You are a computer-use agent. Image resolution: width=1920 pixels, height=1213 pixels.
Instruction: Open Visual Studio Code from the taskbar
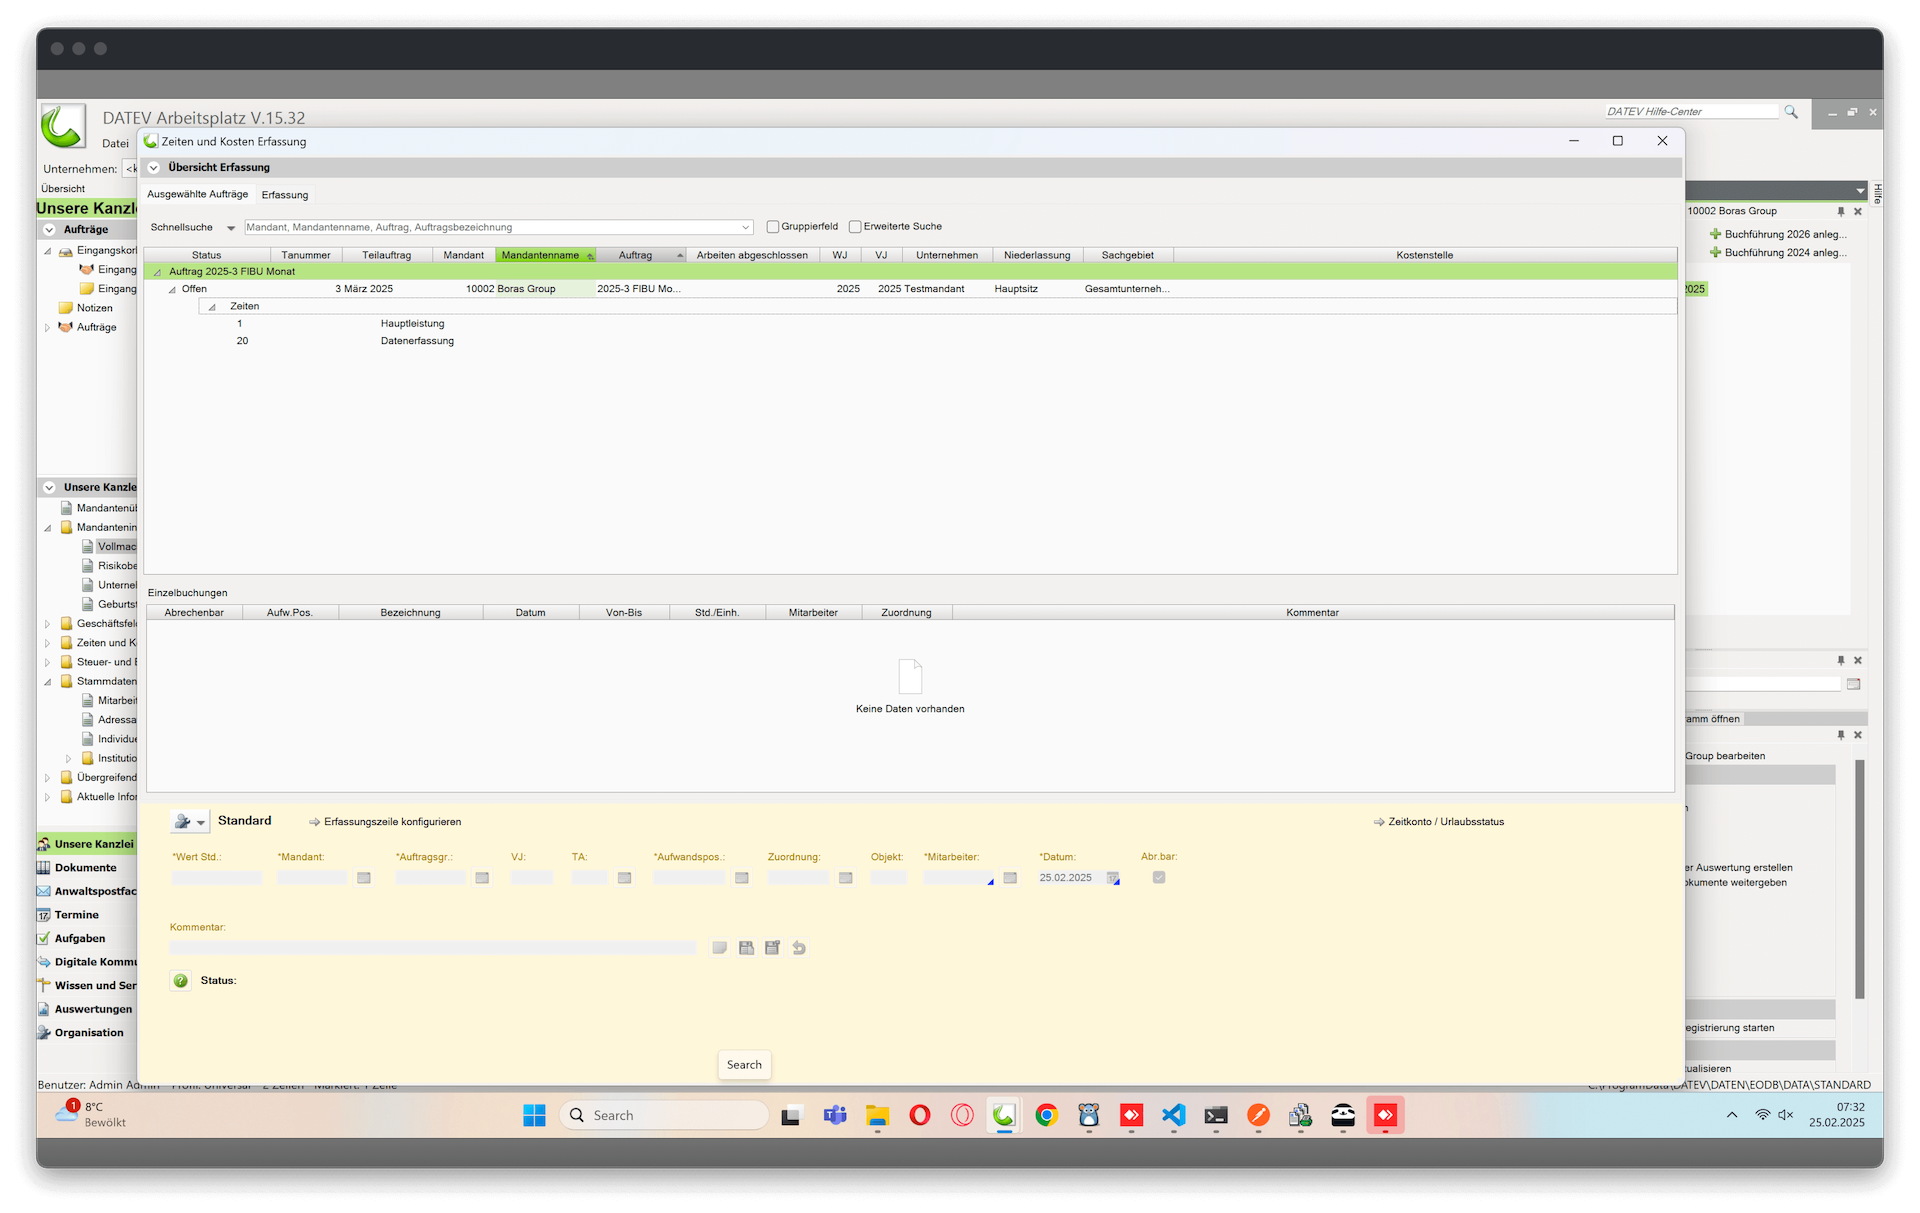(x=1174, y=1115)
